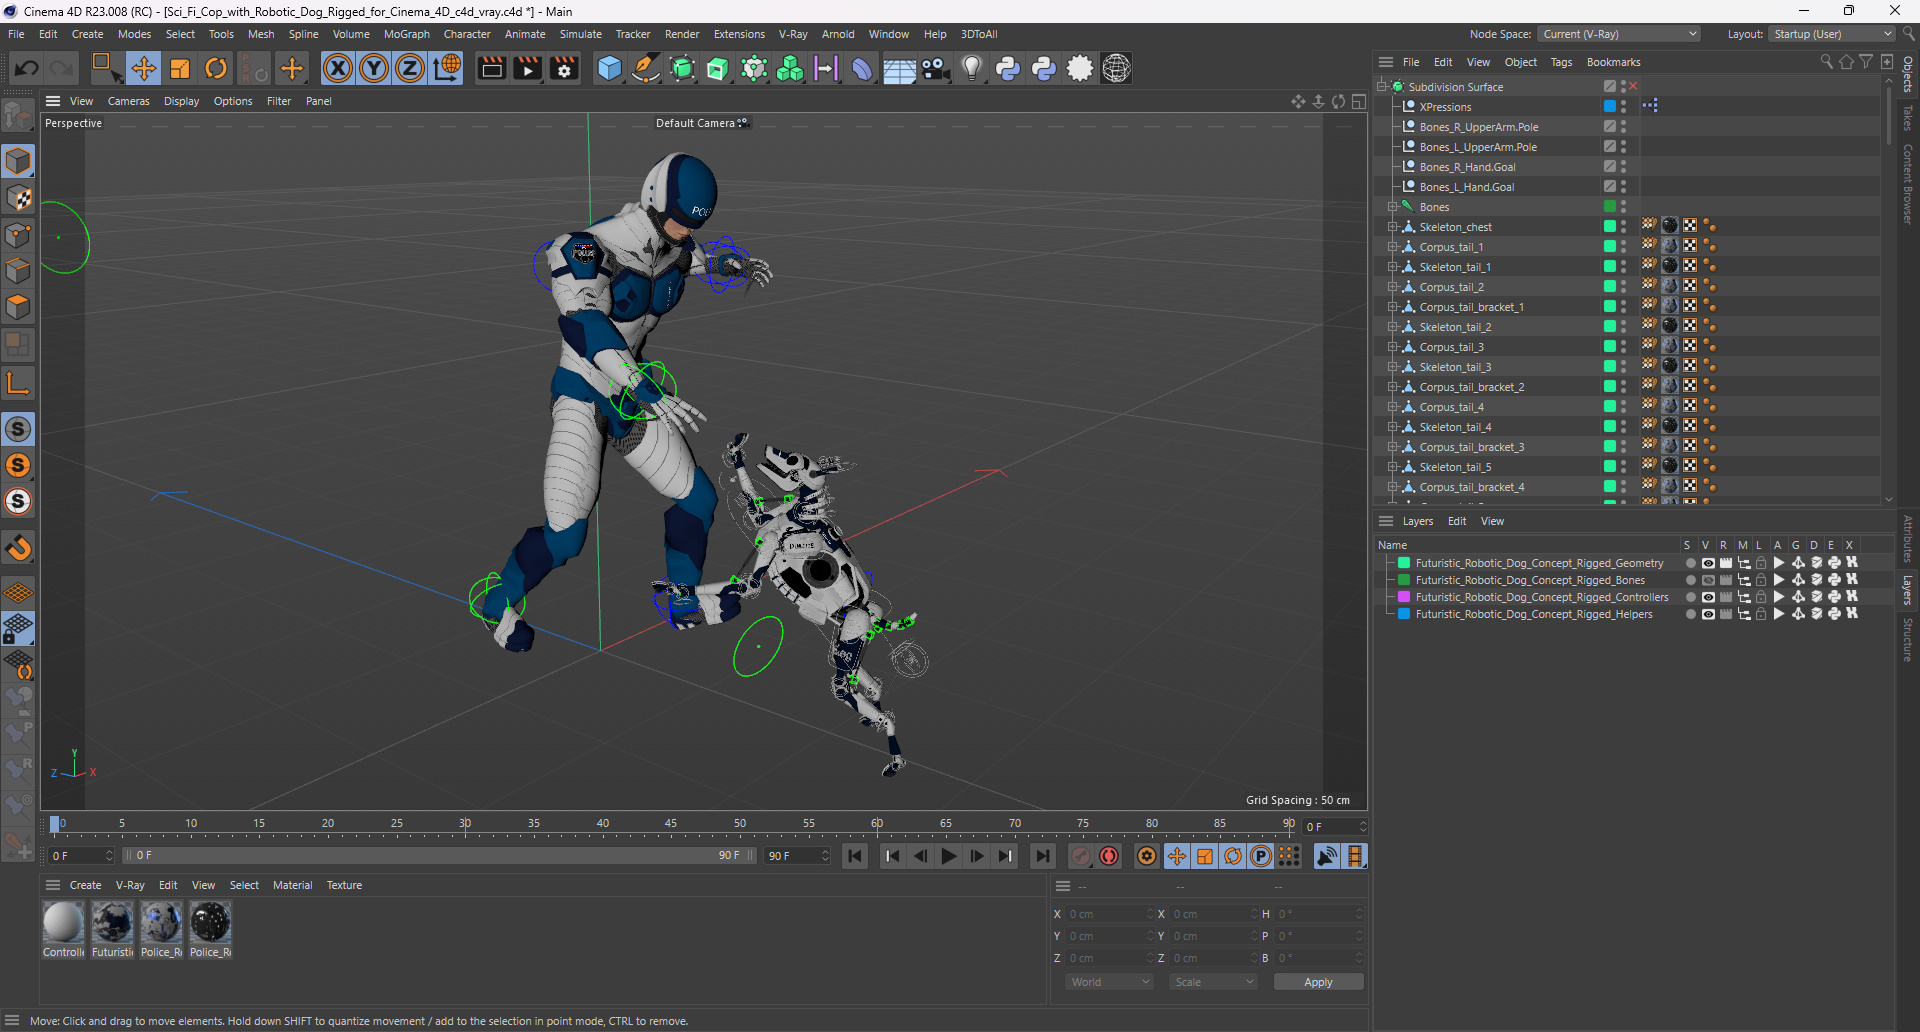Viewport: 1920px width, 1032px height.
Task: Toggle the coordinate system icon
Action: point(446,68)
